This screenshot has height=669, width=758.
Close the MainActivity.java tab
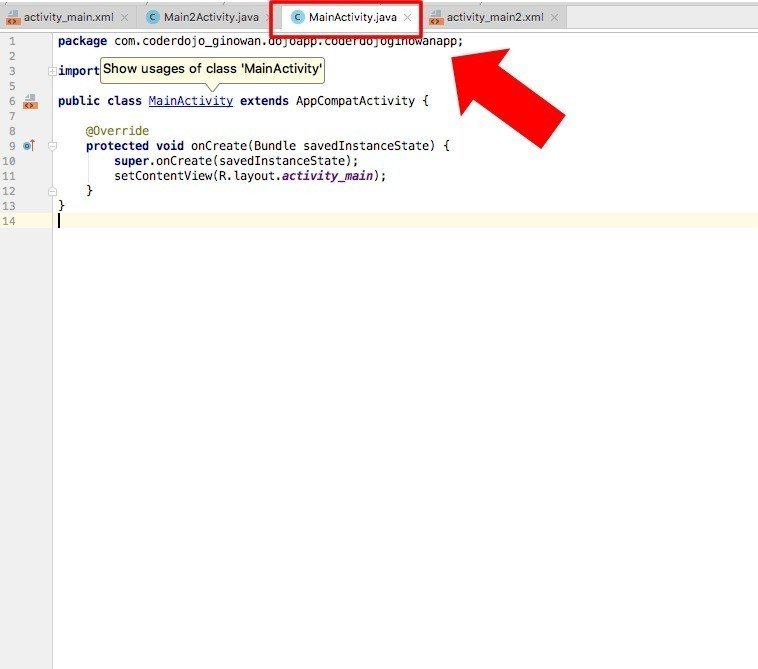coord(408,17)
